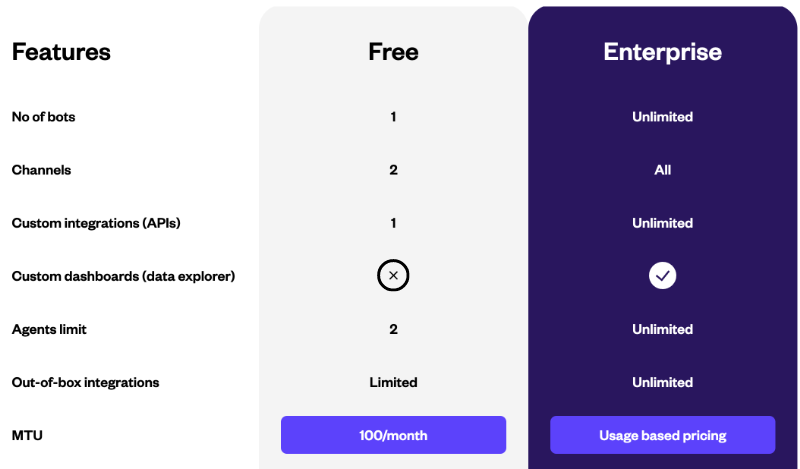Click the No of bots label
Viewport: 800px width, 469px height.
43,117
